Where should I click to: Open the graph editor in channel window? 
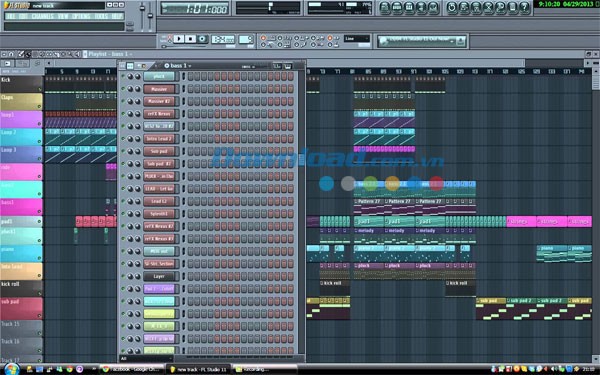(277, 66)
